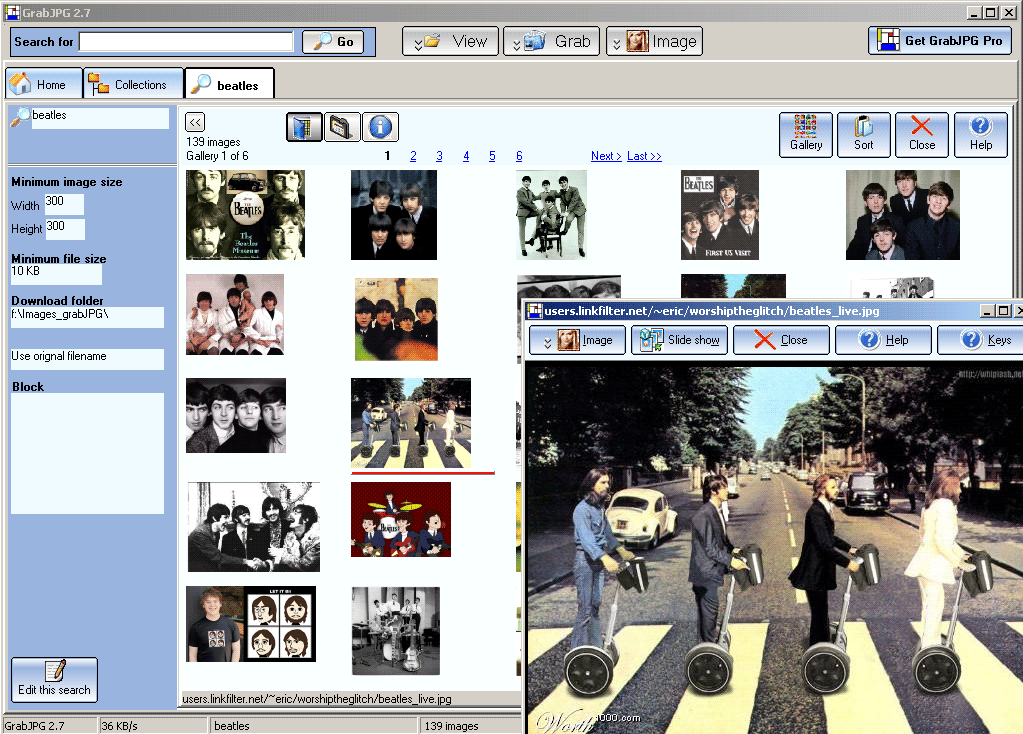Toggle the thumbnail gallery view icon
Image resolution: width=1023 pixels, height=734 pixels.
[x=304, y=127]
